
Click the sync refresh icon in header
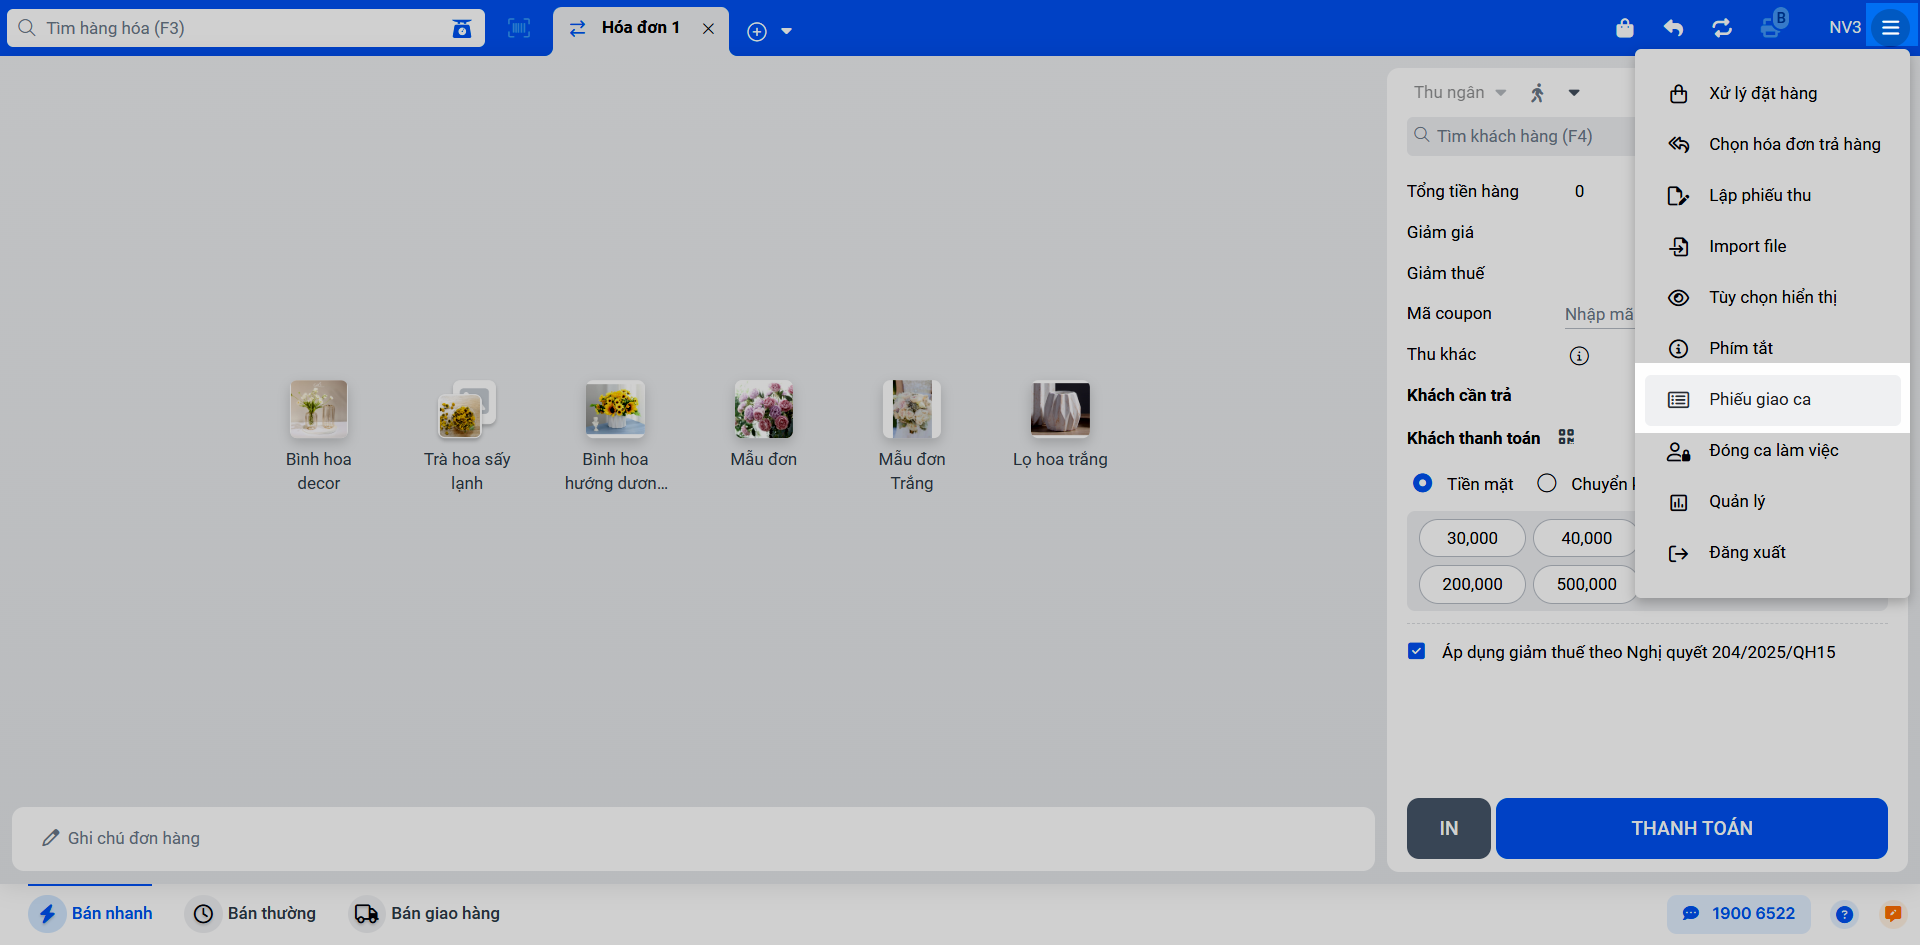coord(1722,28)
